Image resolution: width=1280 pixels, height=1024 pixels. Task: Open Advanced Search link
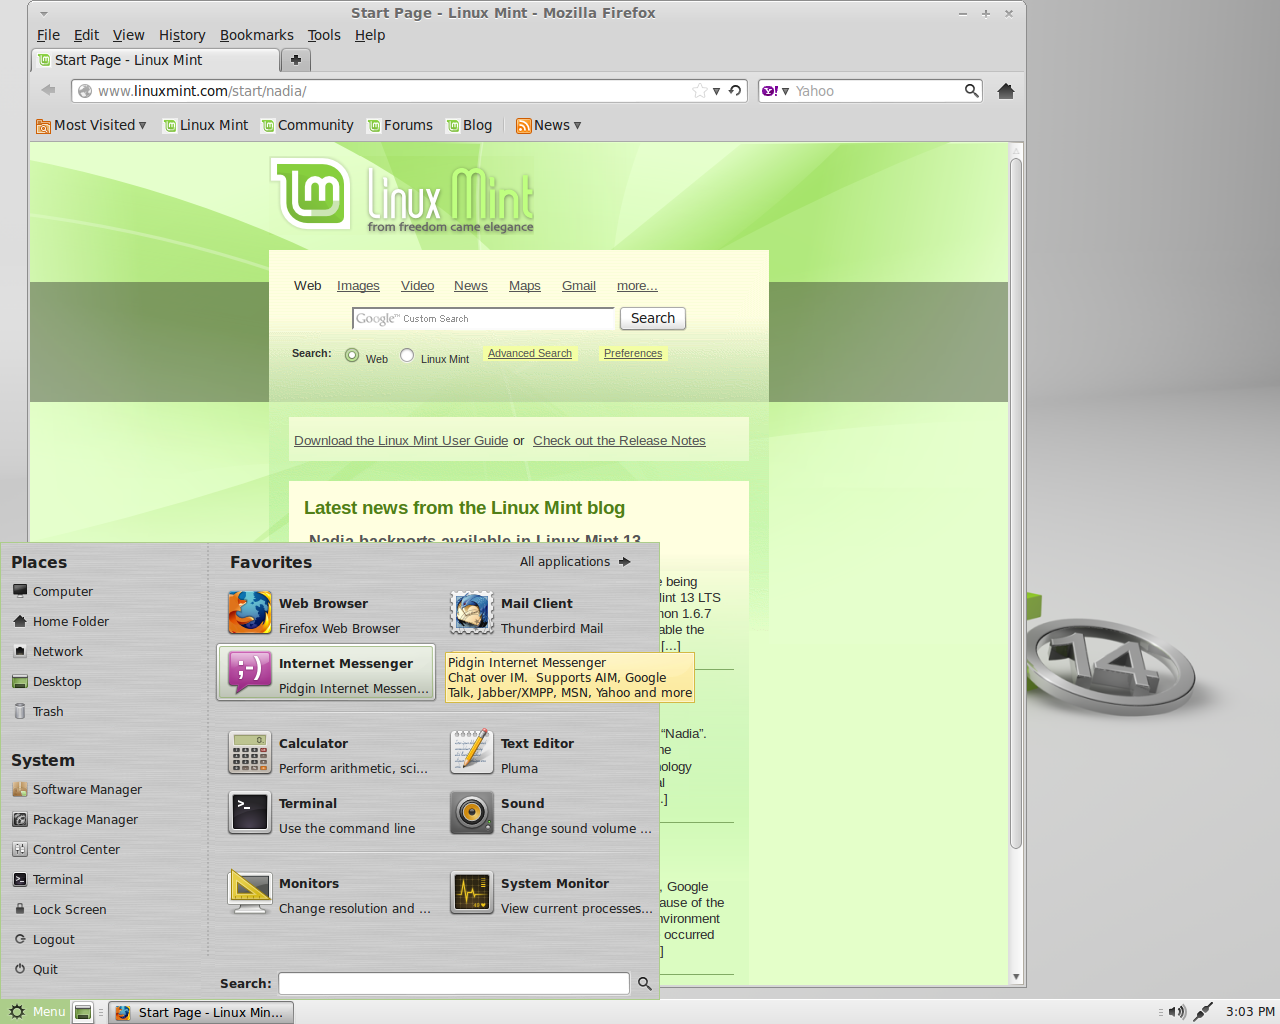point(530,353)
